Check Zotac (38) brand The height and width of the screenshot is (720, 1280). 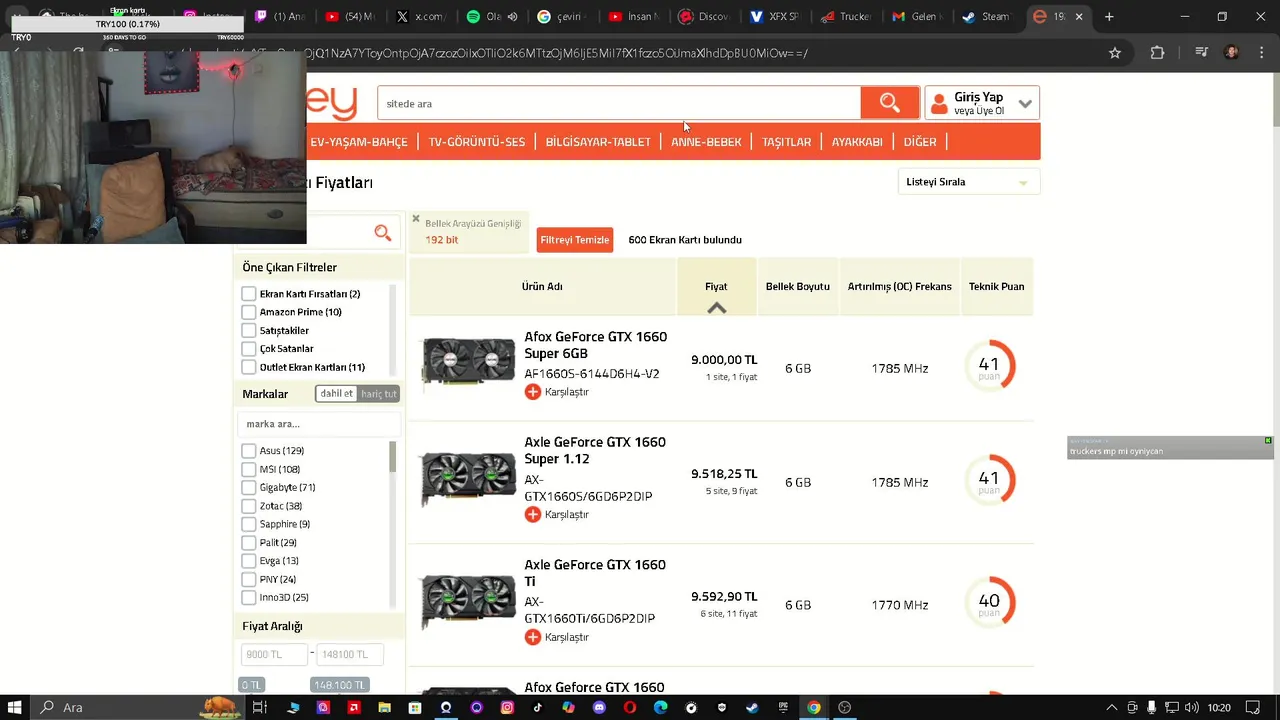pyautogui.click(x=249, y=506)
